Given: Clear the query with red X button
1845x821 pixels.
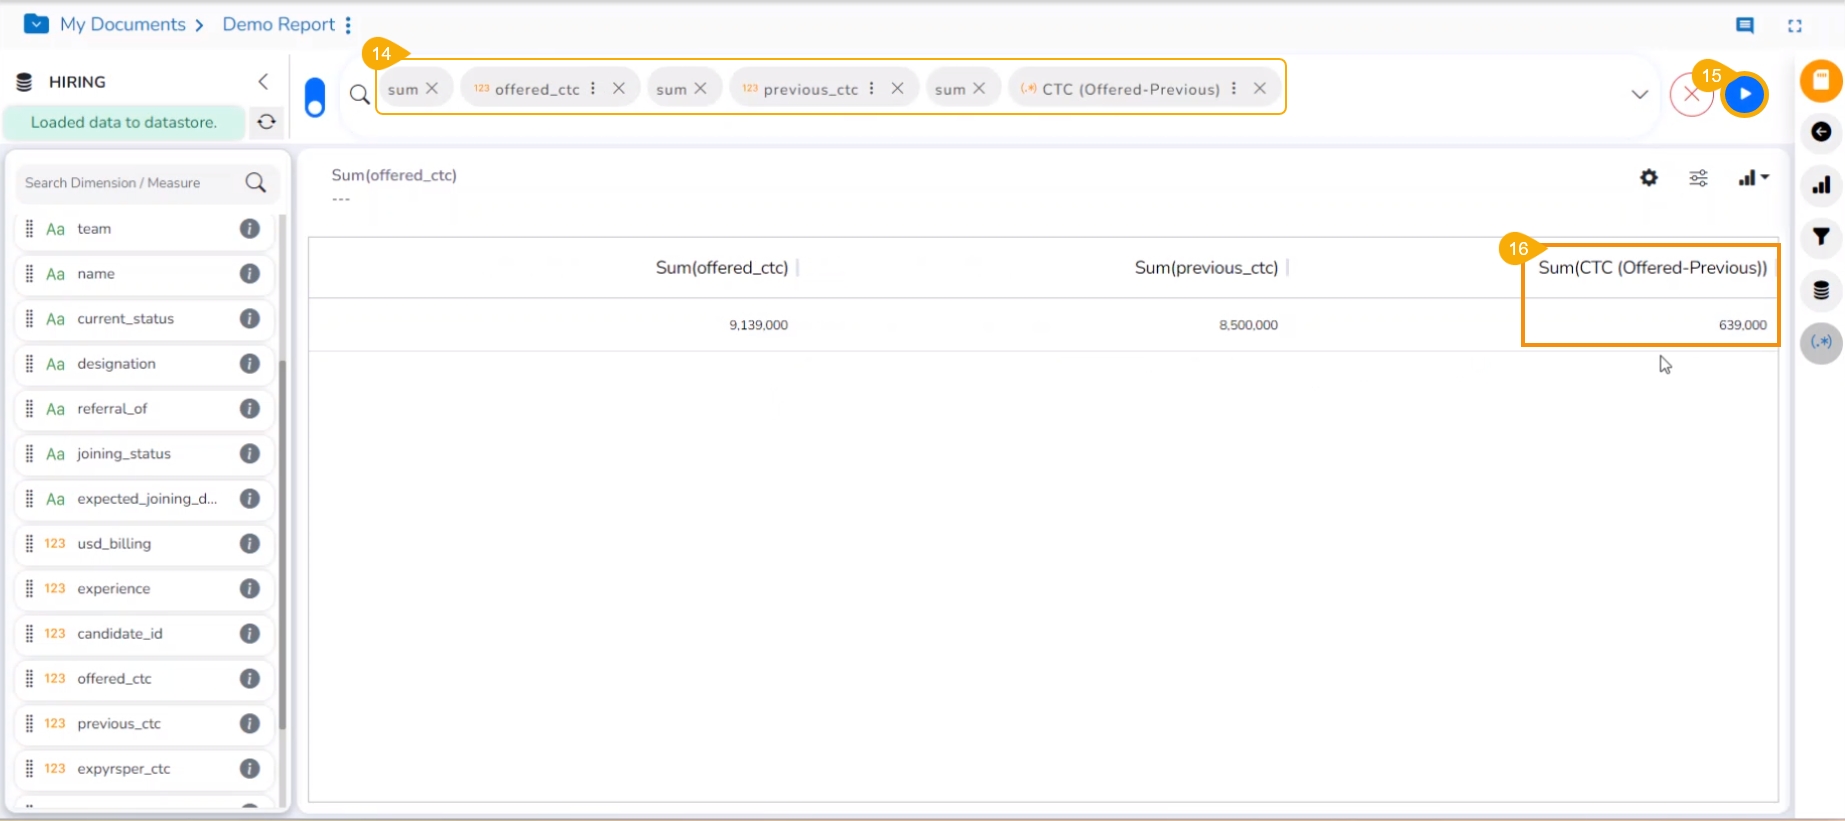Looking at the screenshot, I should 1691,95.
